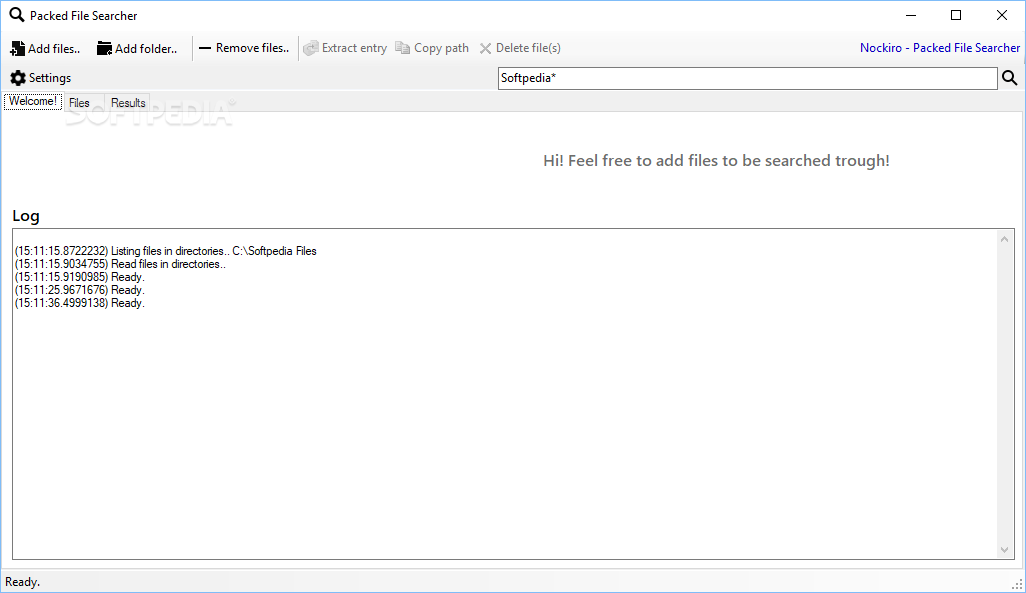Click the Copy path icon
This screenshot has width=1026, height=593.
402,48
